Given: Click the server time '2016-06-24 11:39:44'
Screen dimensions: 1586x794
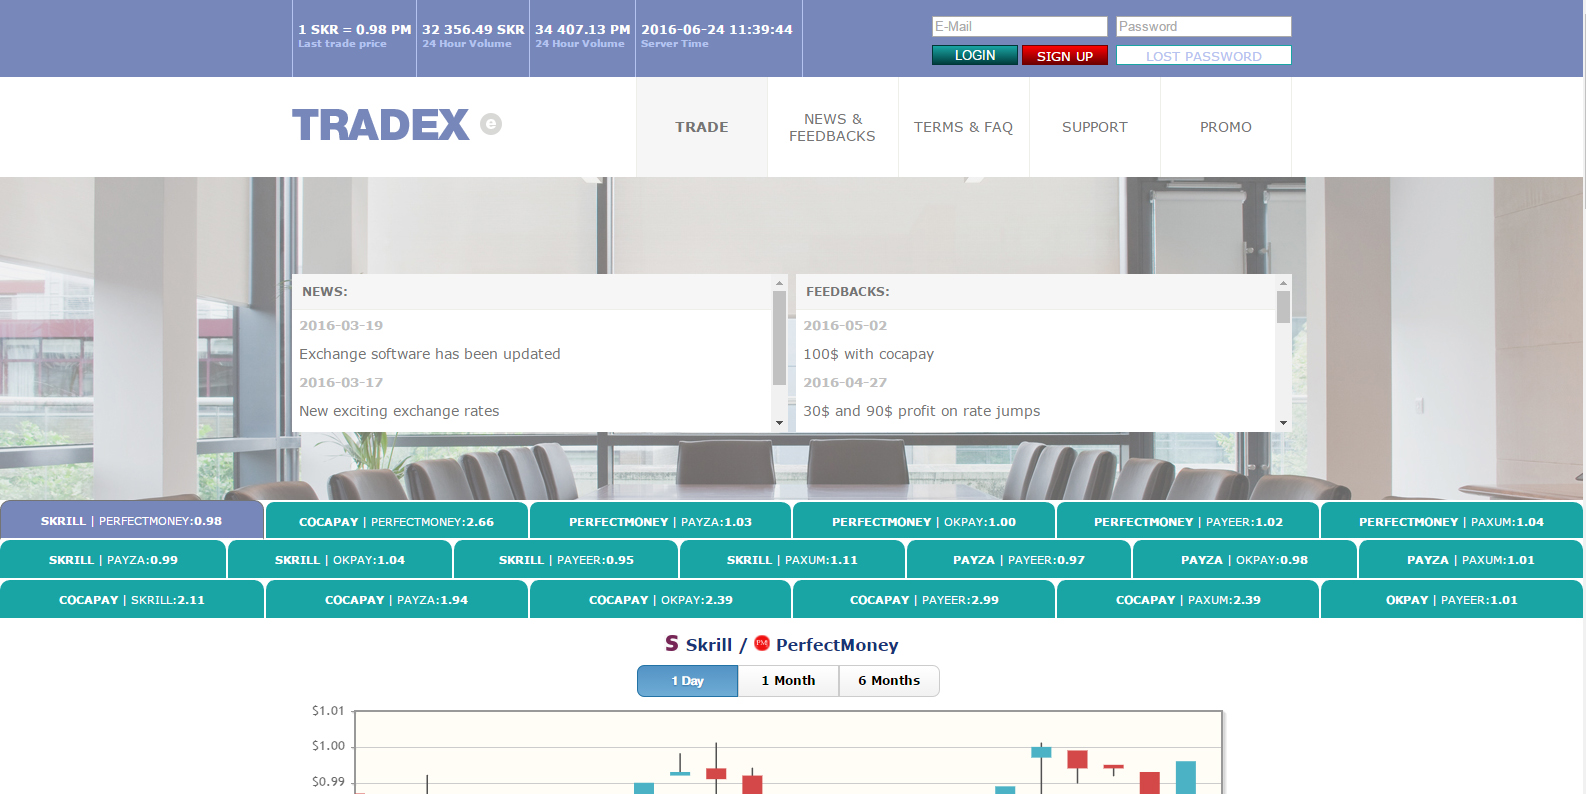Looking at the screenshot, I should coord(716,30).
